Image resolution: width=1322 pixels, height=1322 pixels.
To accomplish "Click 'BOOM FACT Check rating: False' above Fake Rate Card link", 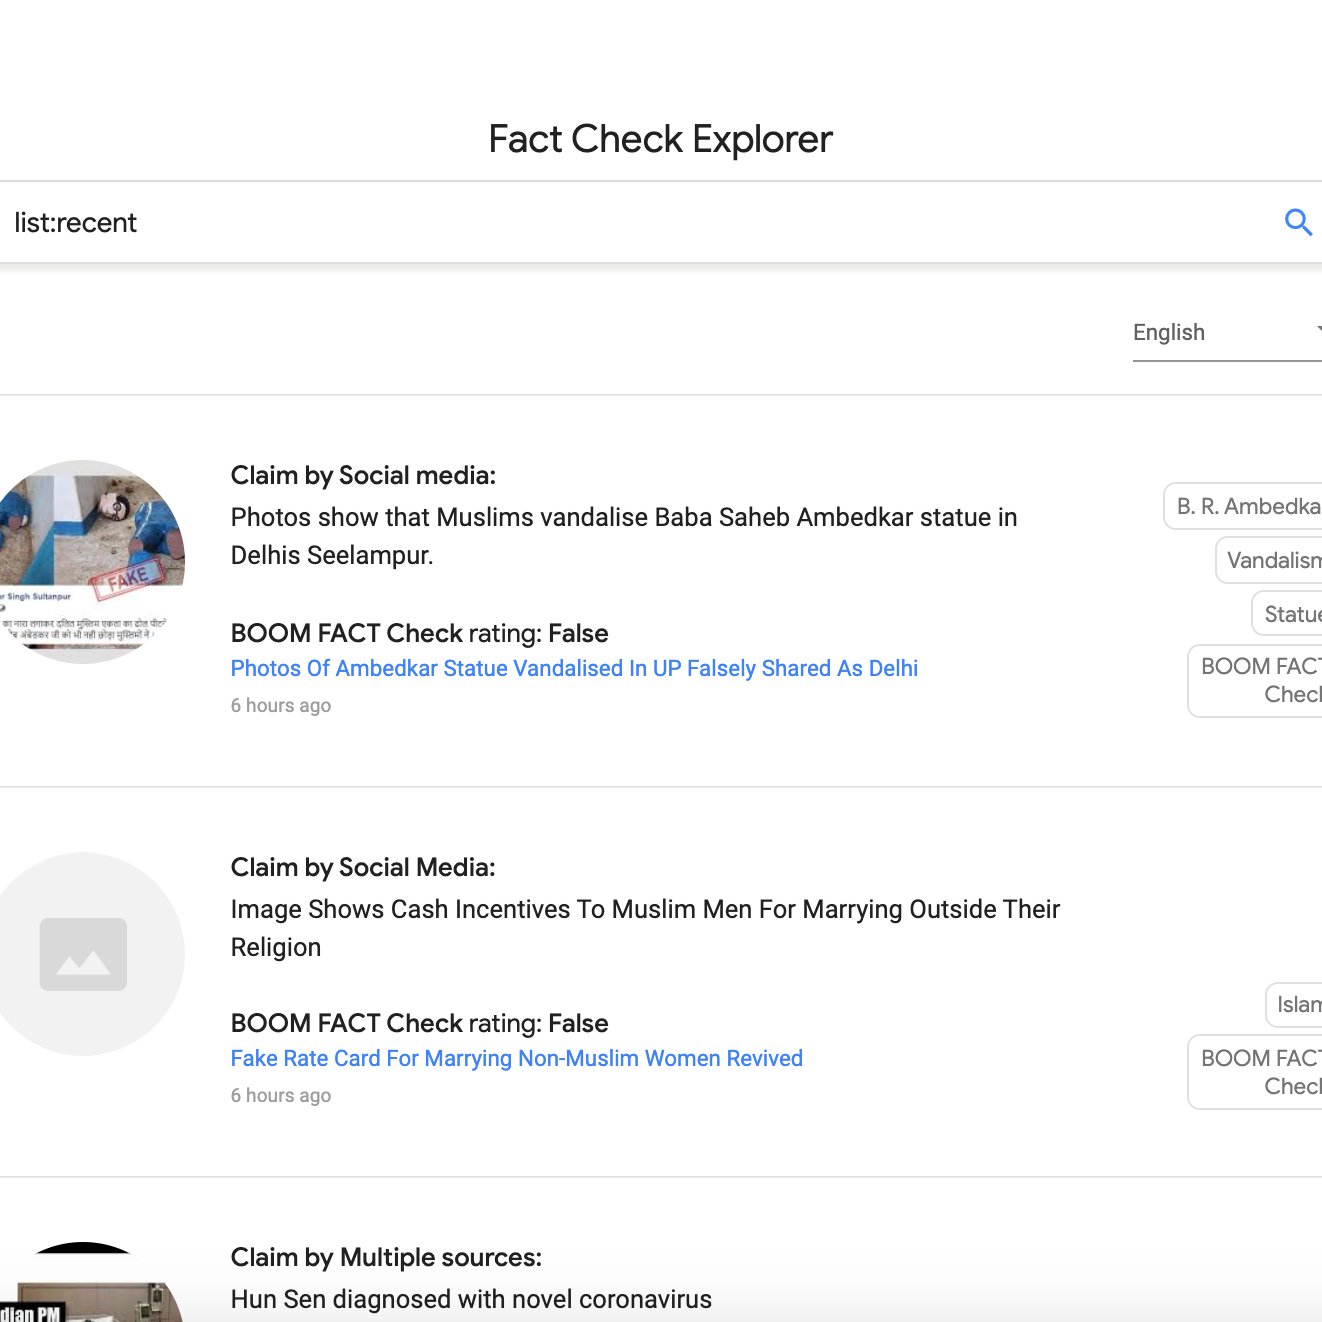I will 419,1023.
